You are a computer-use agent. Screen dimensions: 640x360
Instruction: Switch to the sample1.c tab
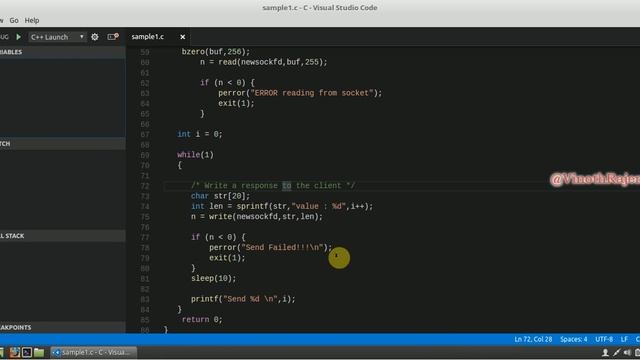tap(148, 37)
